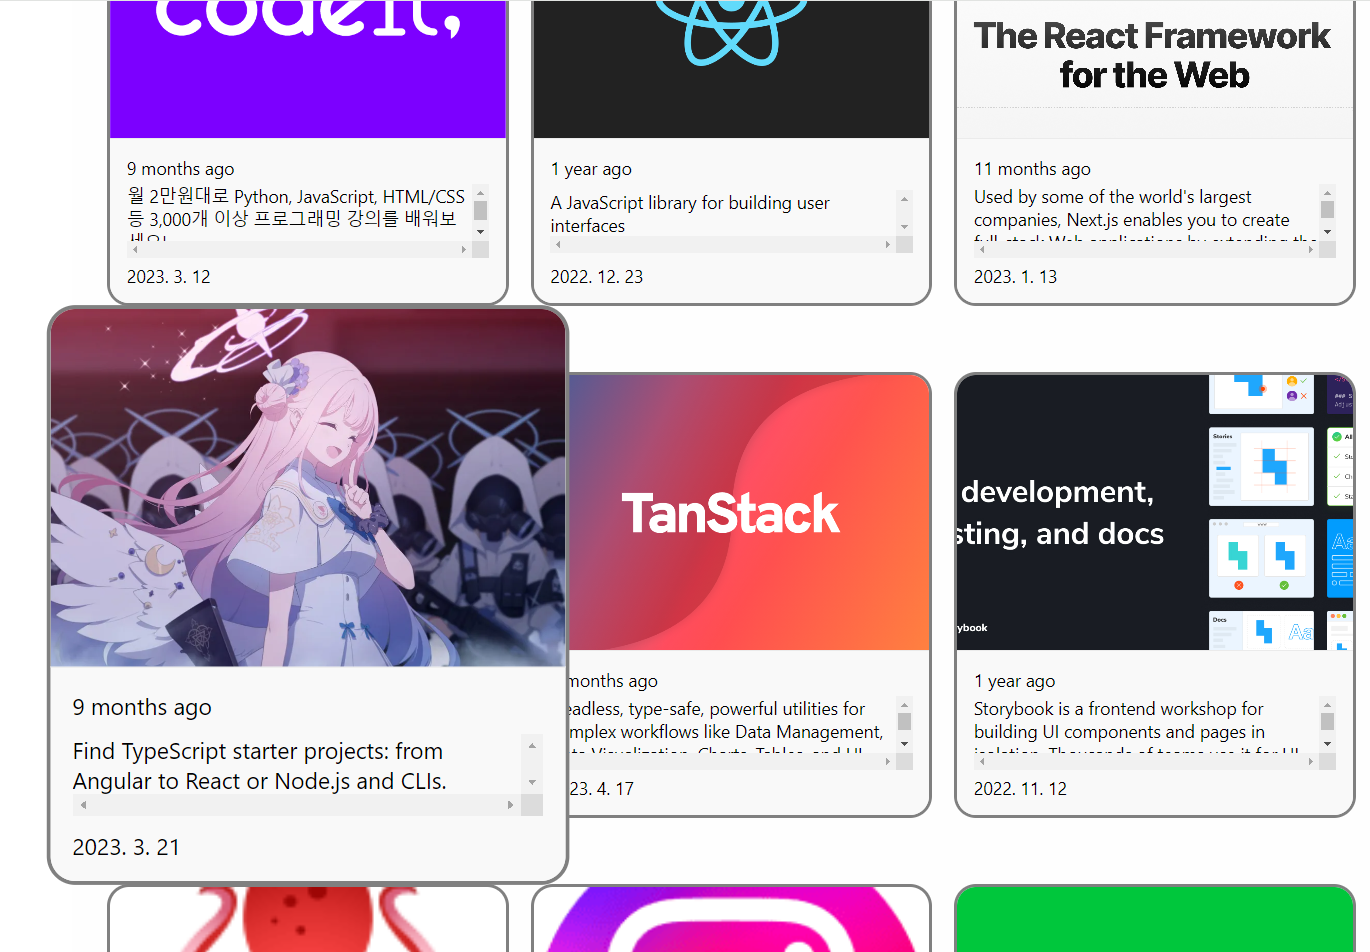Click the Next.js description vertical scrollbar thumb
Screen dimensions: 1370x952
point(1327,209)
